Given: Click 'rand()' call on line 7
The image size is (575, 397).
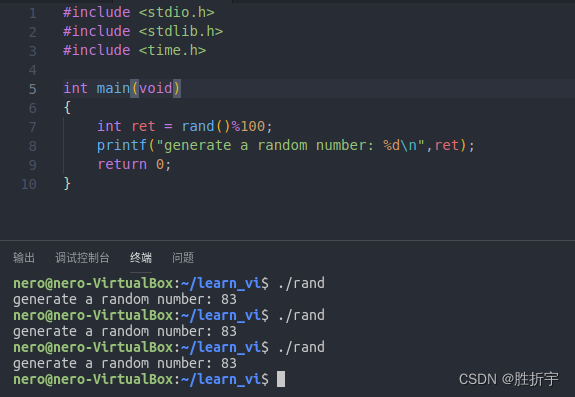Looking at the screenshot, I should click(206, 126).
